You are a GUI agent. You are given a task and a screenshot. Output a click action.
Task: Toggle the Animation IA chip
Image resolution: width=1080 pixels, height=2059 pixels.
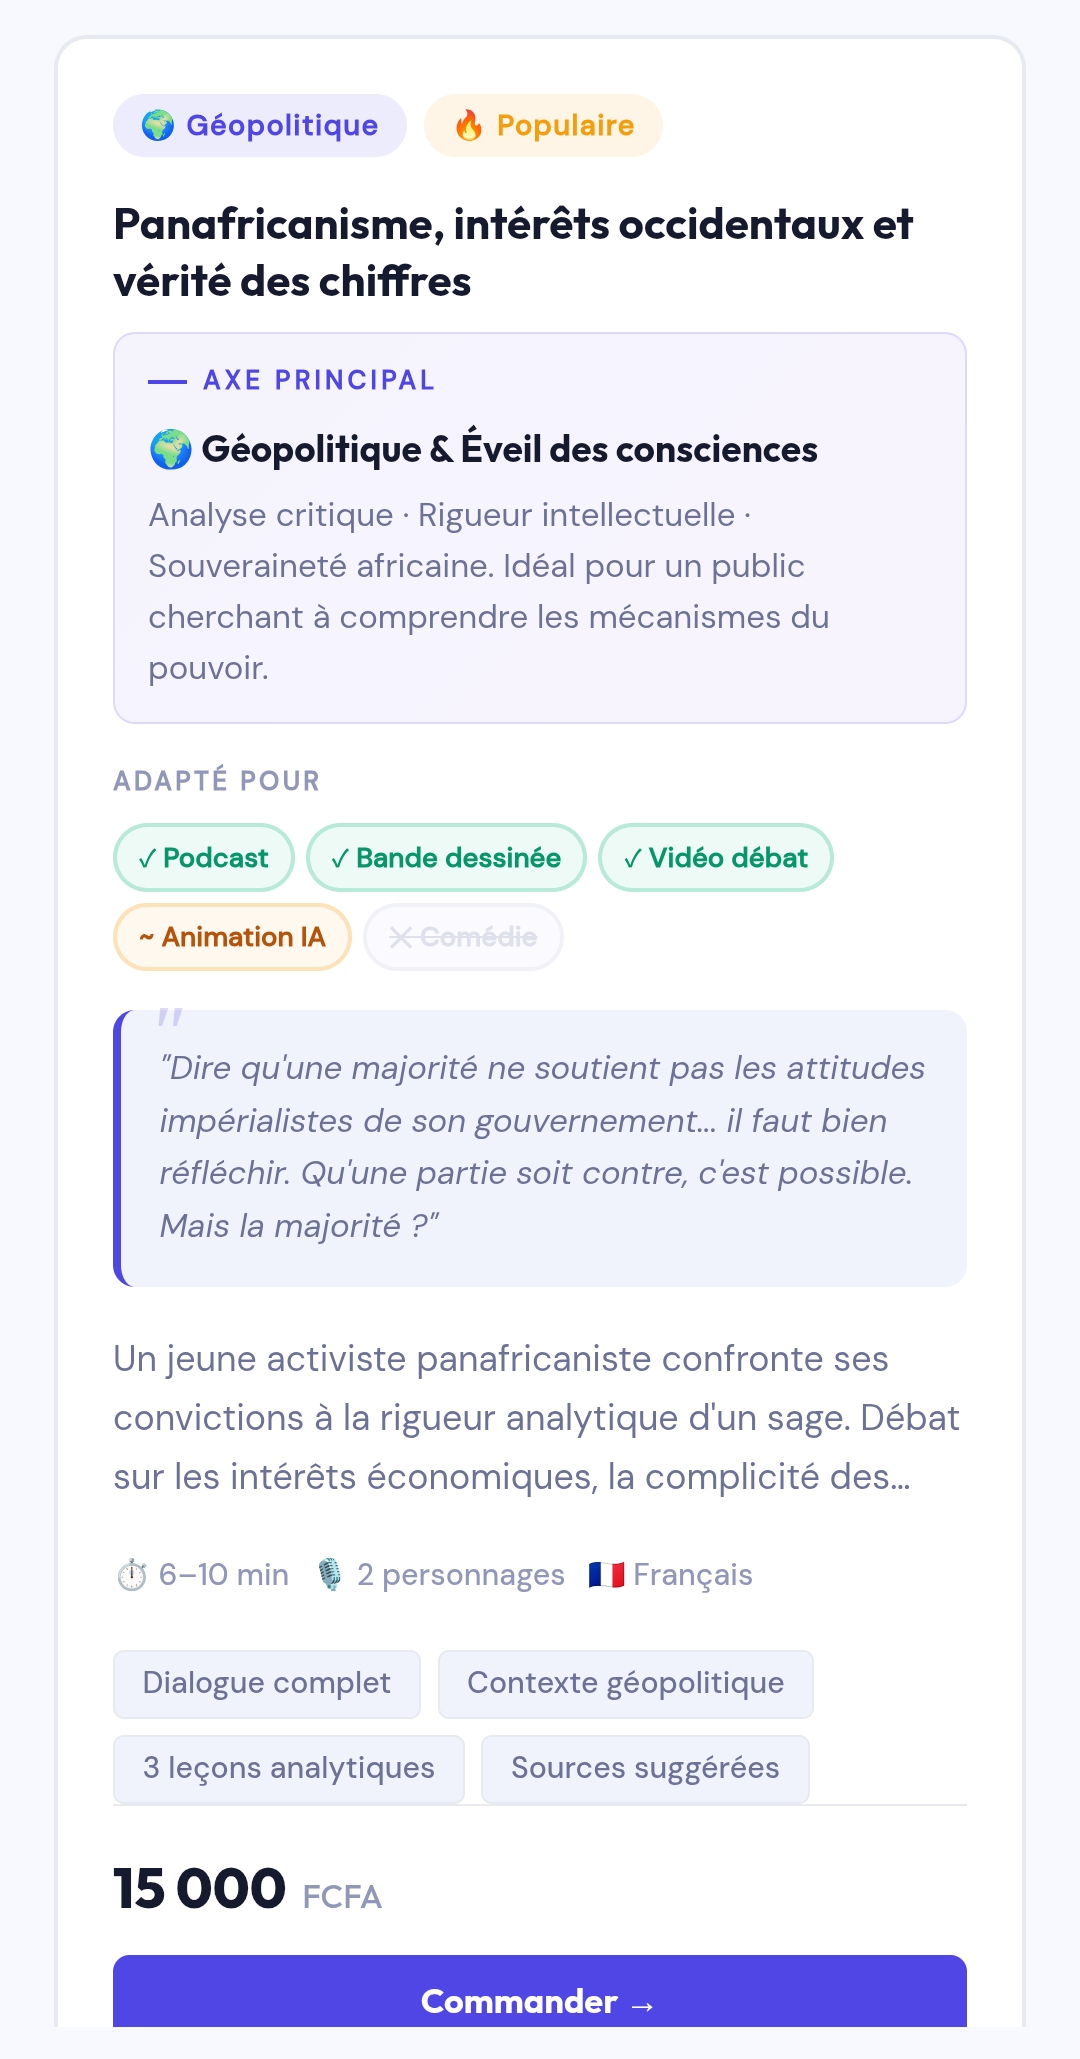point(232,937)
